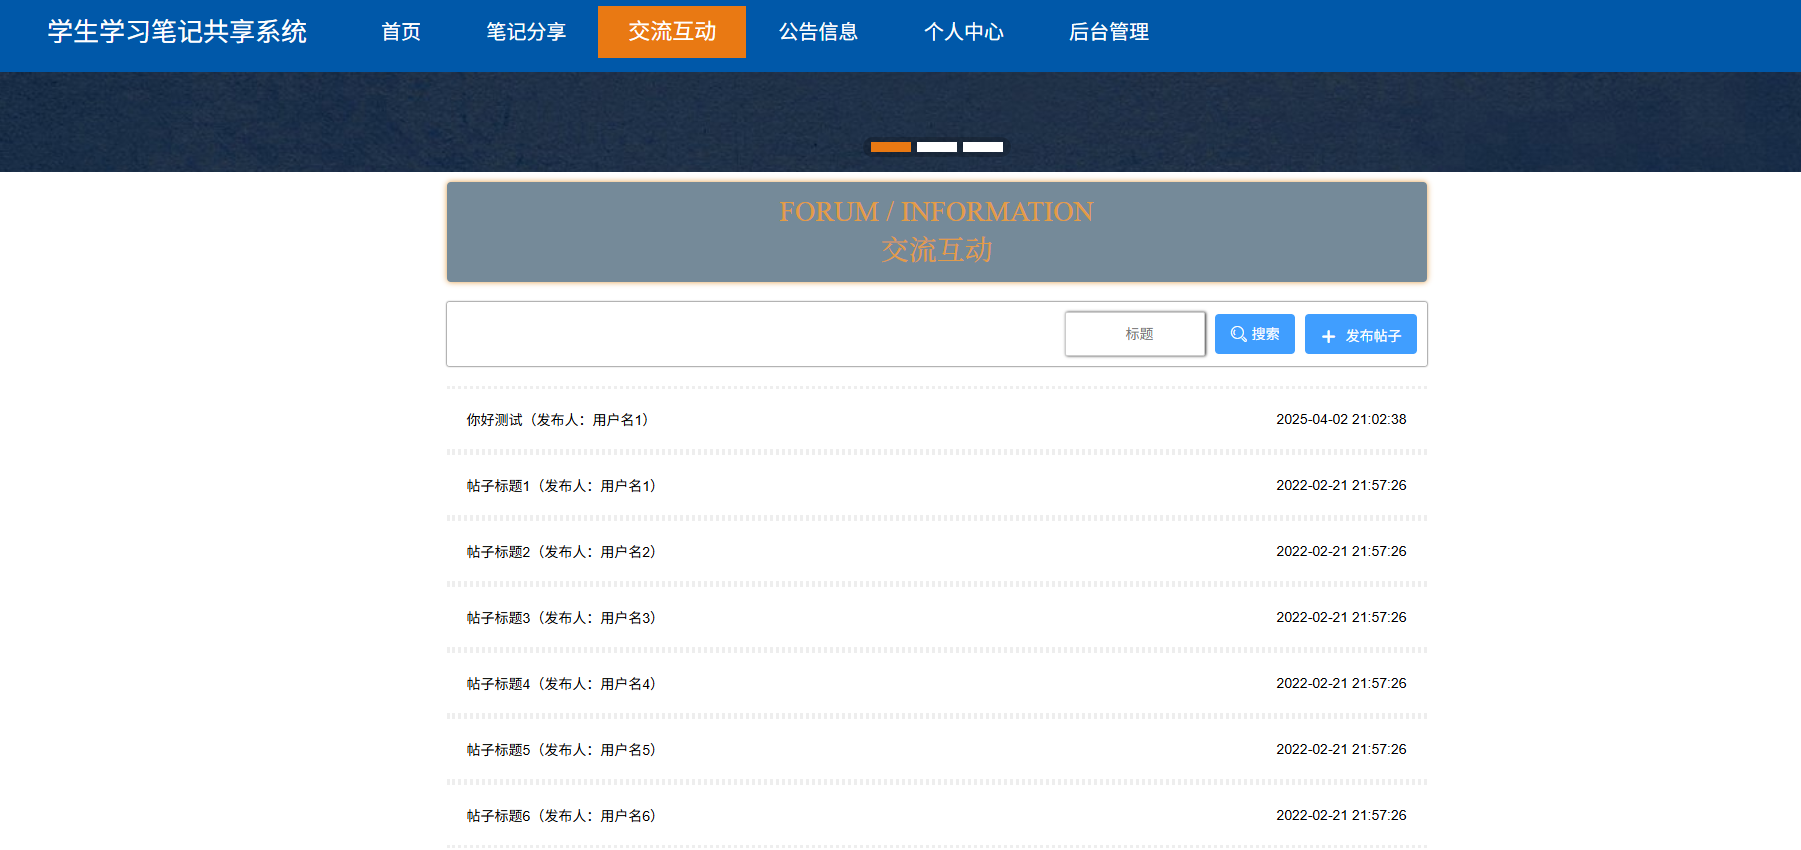Click the timestamp on 帖子标题3 row

tap(1341, 617)
